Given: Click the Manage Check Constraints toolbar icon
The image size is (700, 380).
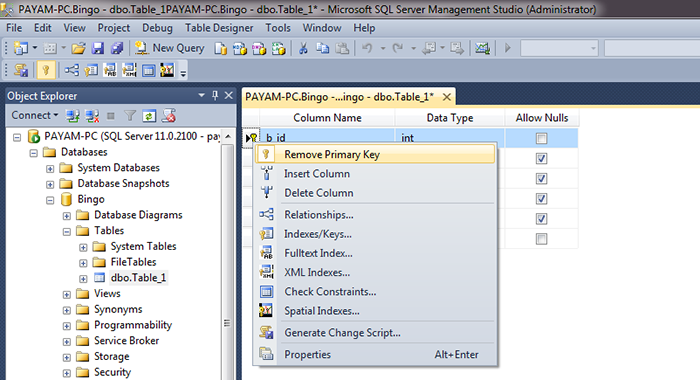Looking at the screenshot, I should (x=148, y=70).
